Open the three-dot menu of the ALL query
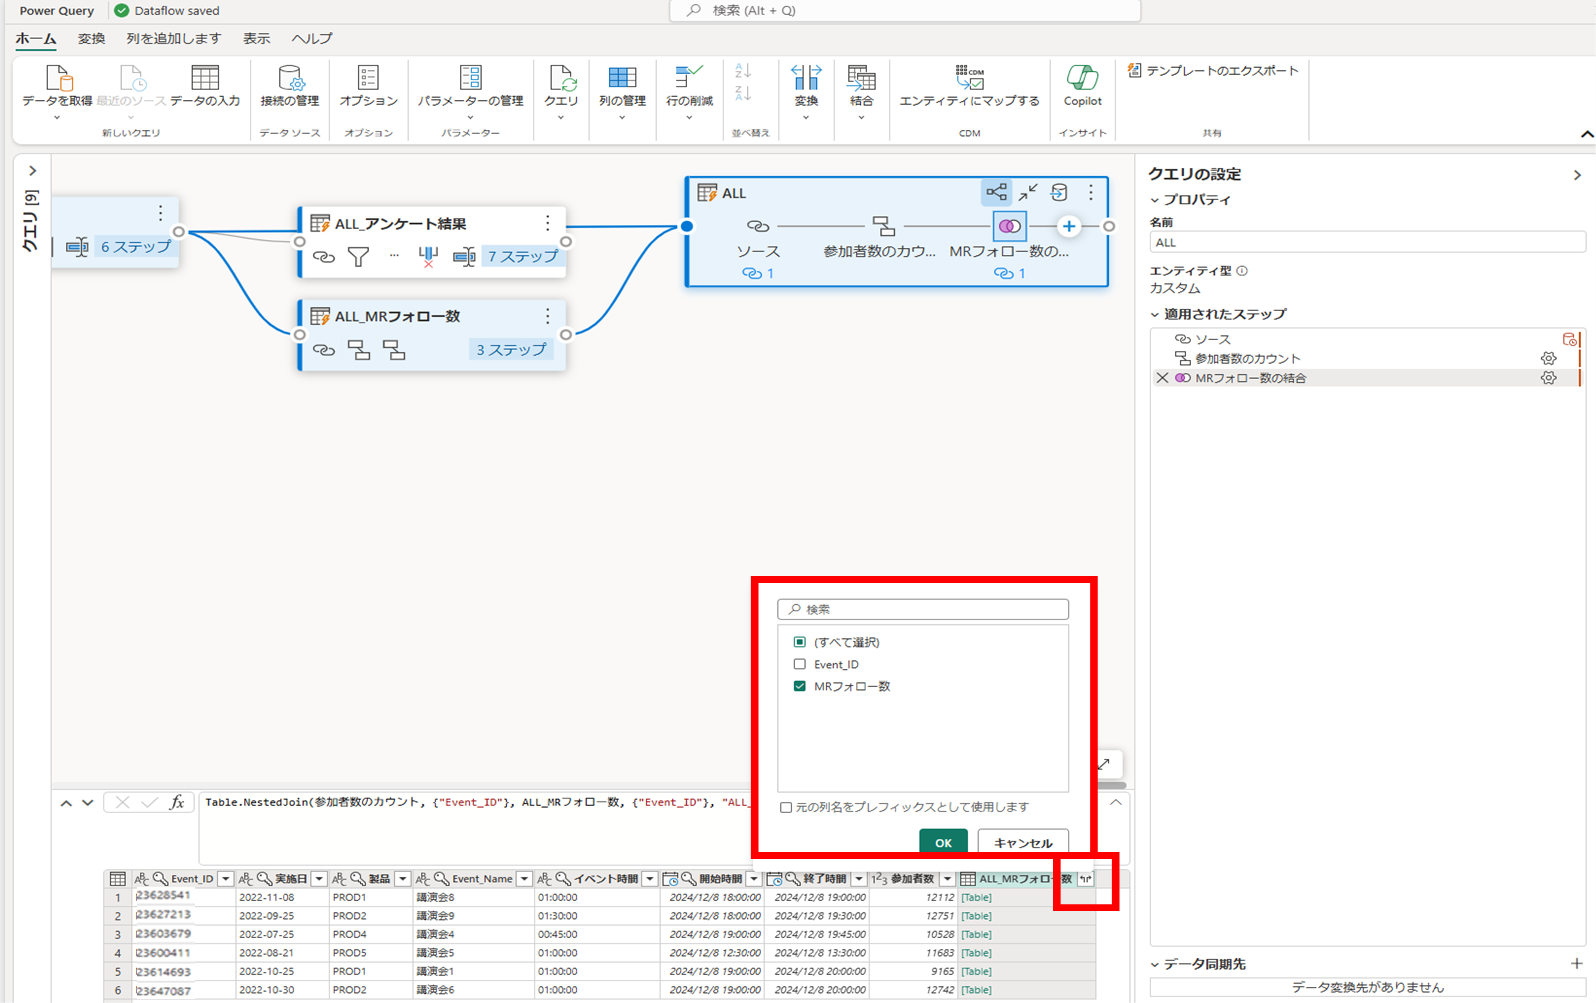The image size is (1596, 1003). tap(1091, 193)
